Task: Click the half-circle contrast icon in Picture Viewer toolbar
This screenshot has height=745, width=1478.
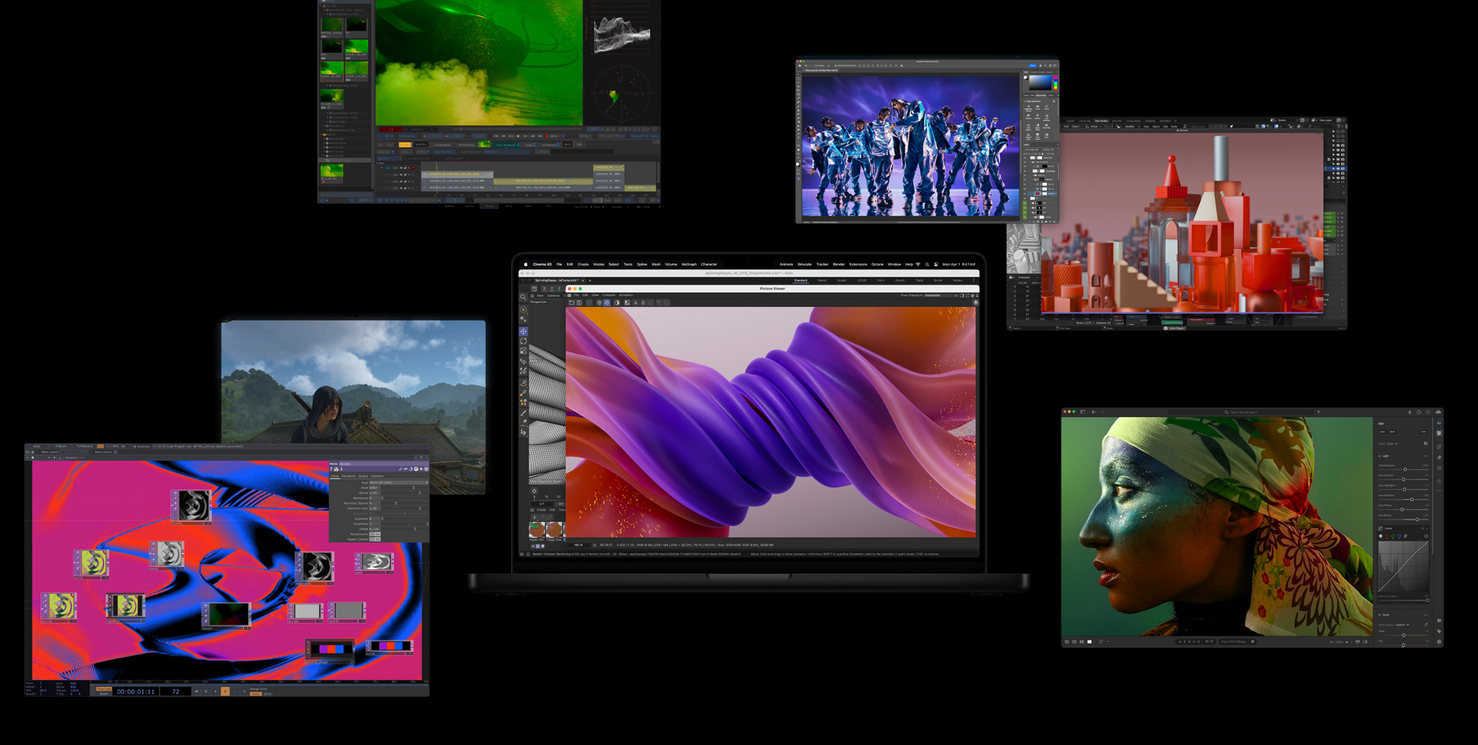Action: (617, 302)
